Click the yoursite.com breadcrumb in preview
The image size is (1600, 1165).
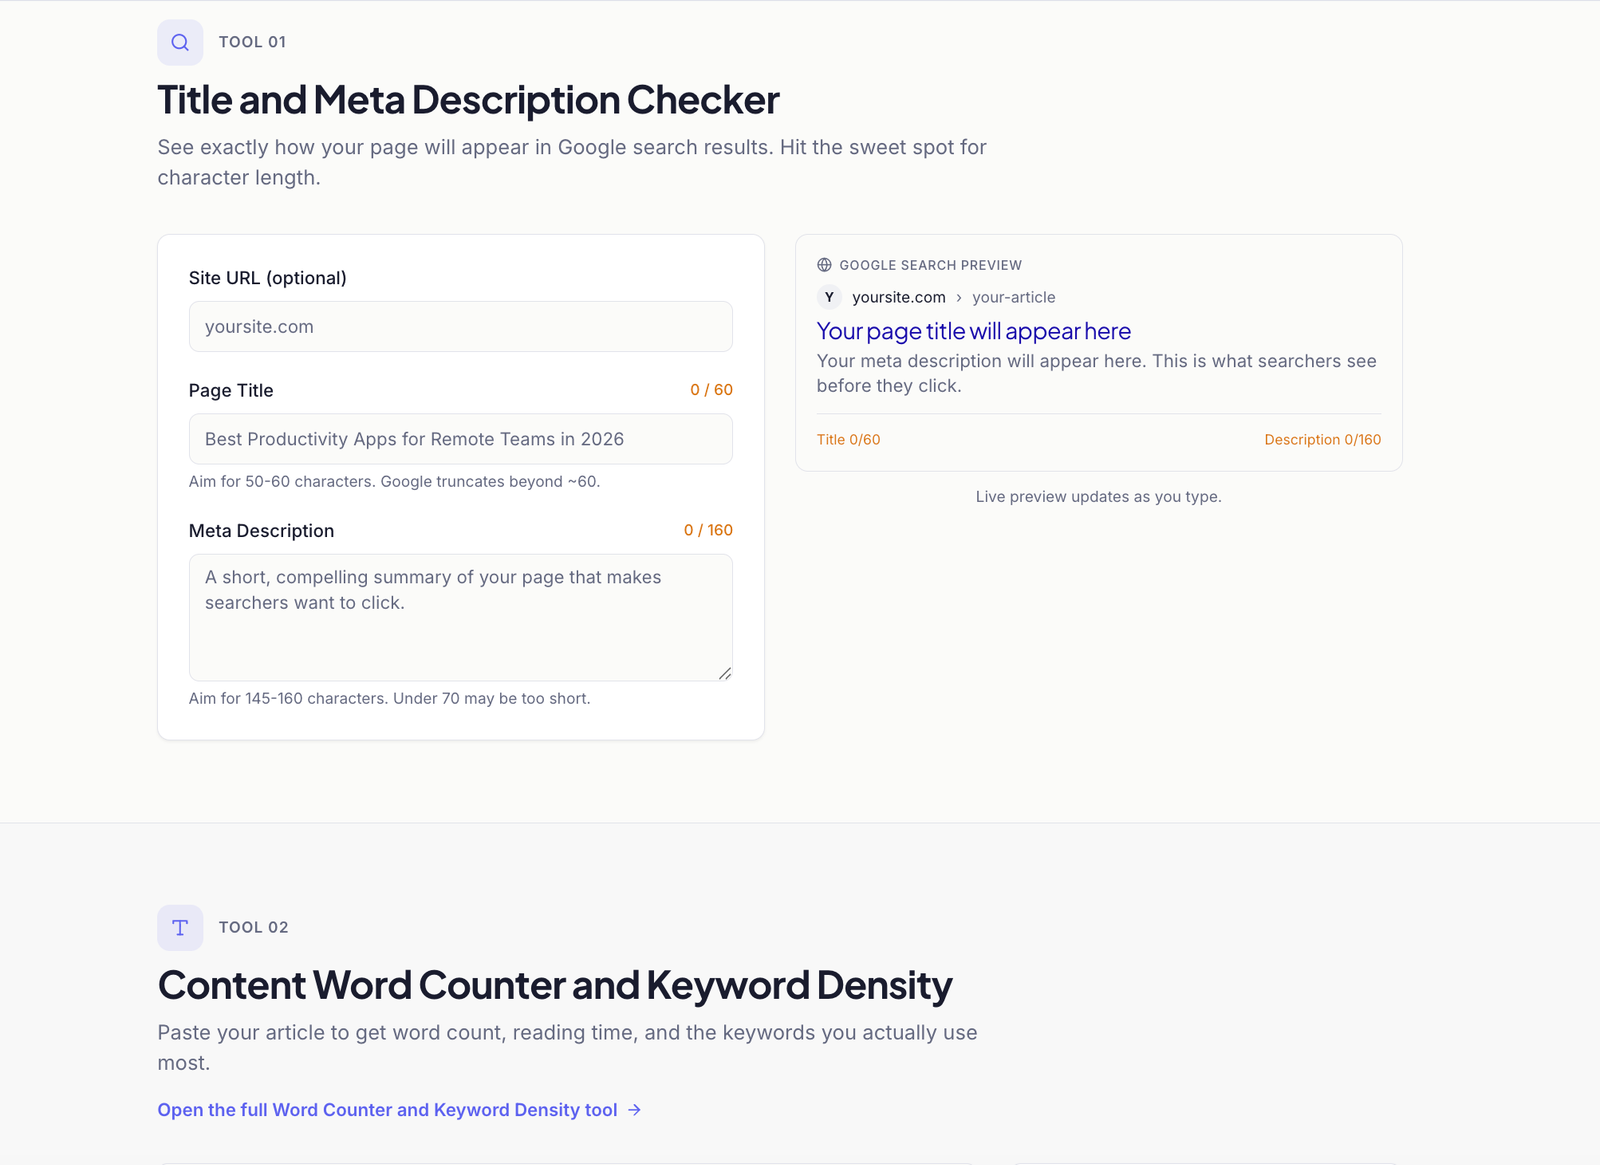898,297
